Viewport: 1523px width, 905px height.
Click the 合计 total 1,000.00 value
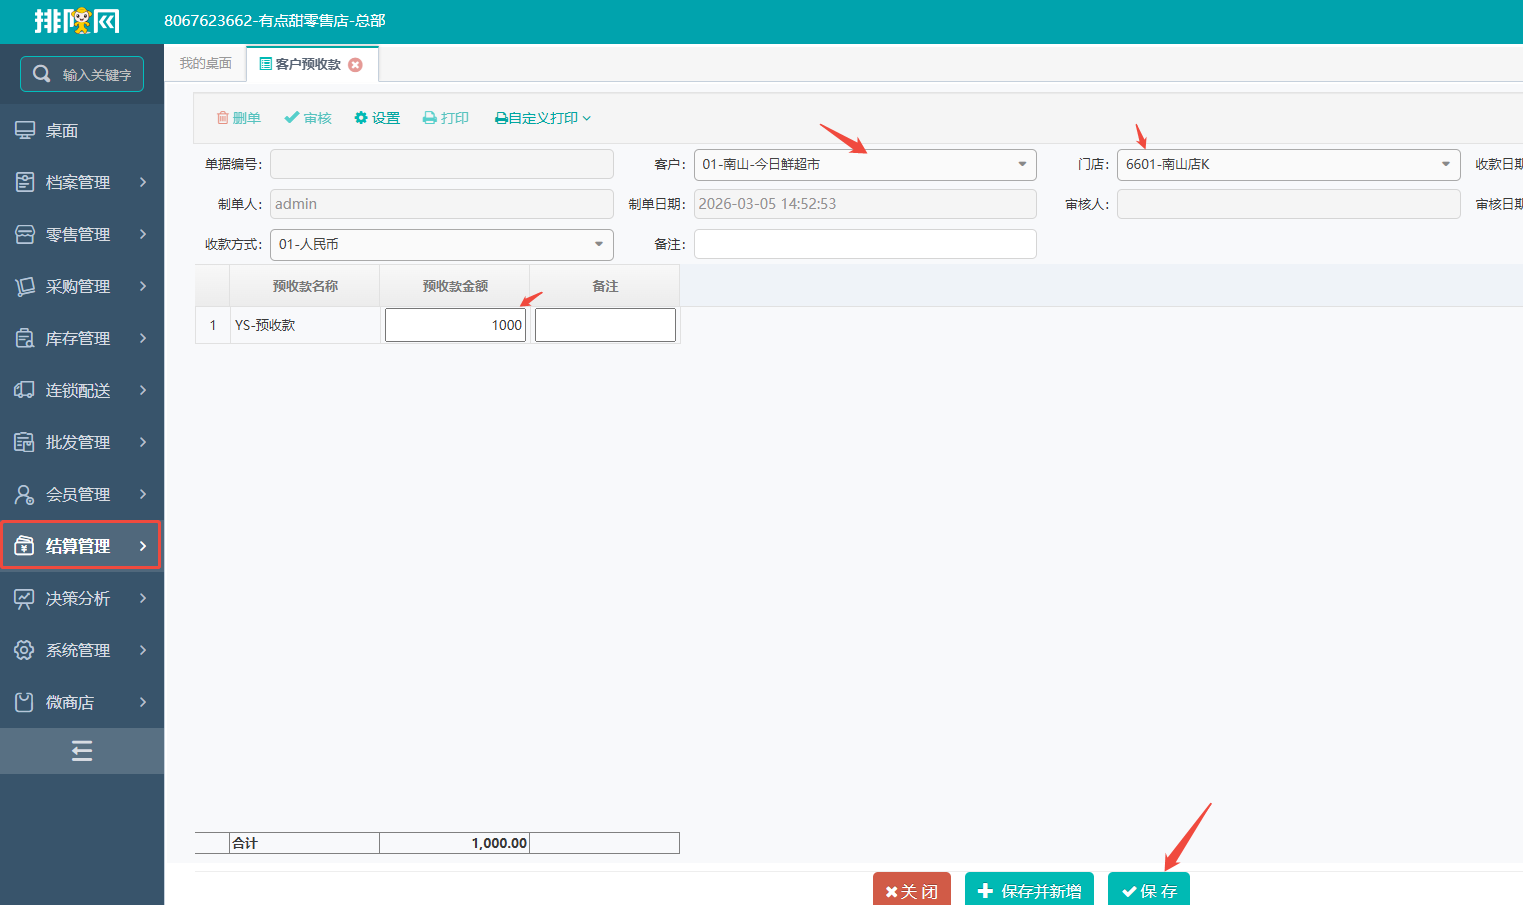pos(499,843)
